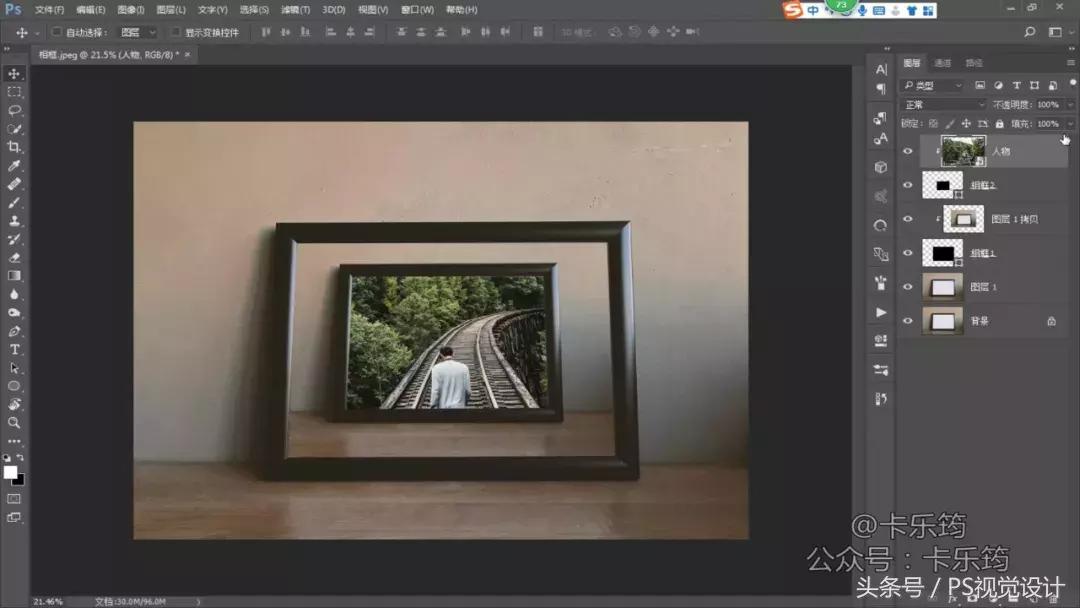Open the Layers panel flyout menu

1070,63
